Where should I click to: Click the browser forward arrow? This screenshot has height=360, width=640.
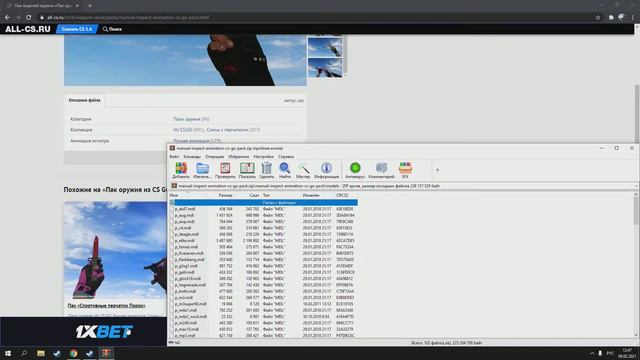click(18, 18)
